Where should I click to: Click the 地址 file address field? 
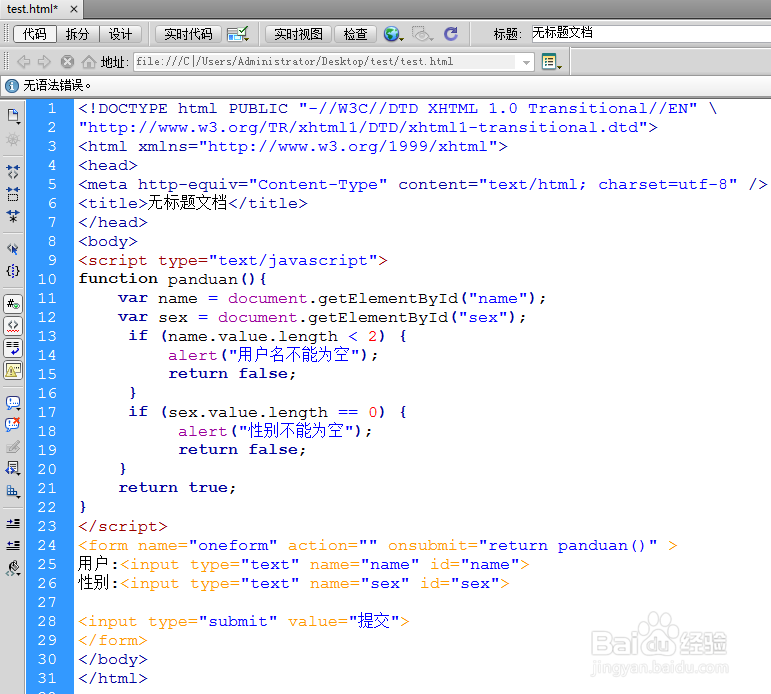[326, 61]
